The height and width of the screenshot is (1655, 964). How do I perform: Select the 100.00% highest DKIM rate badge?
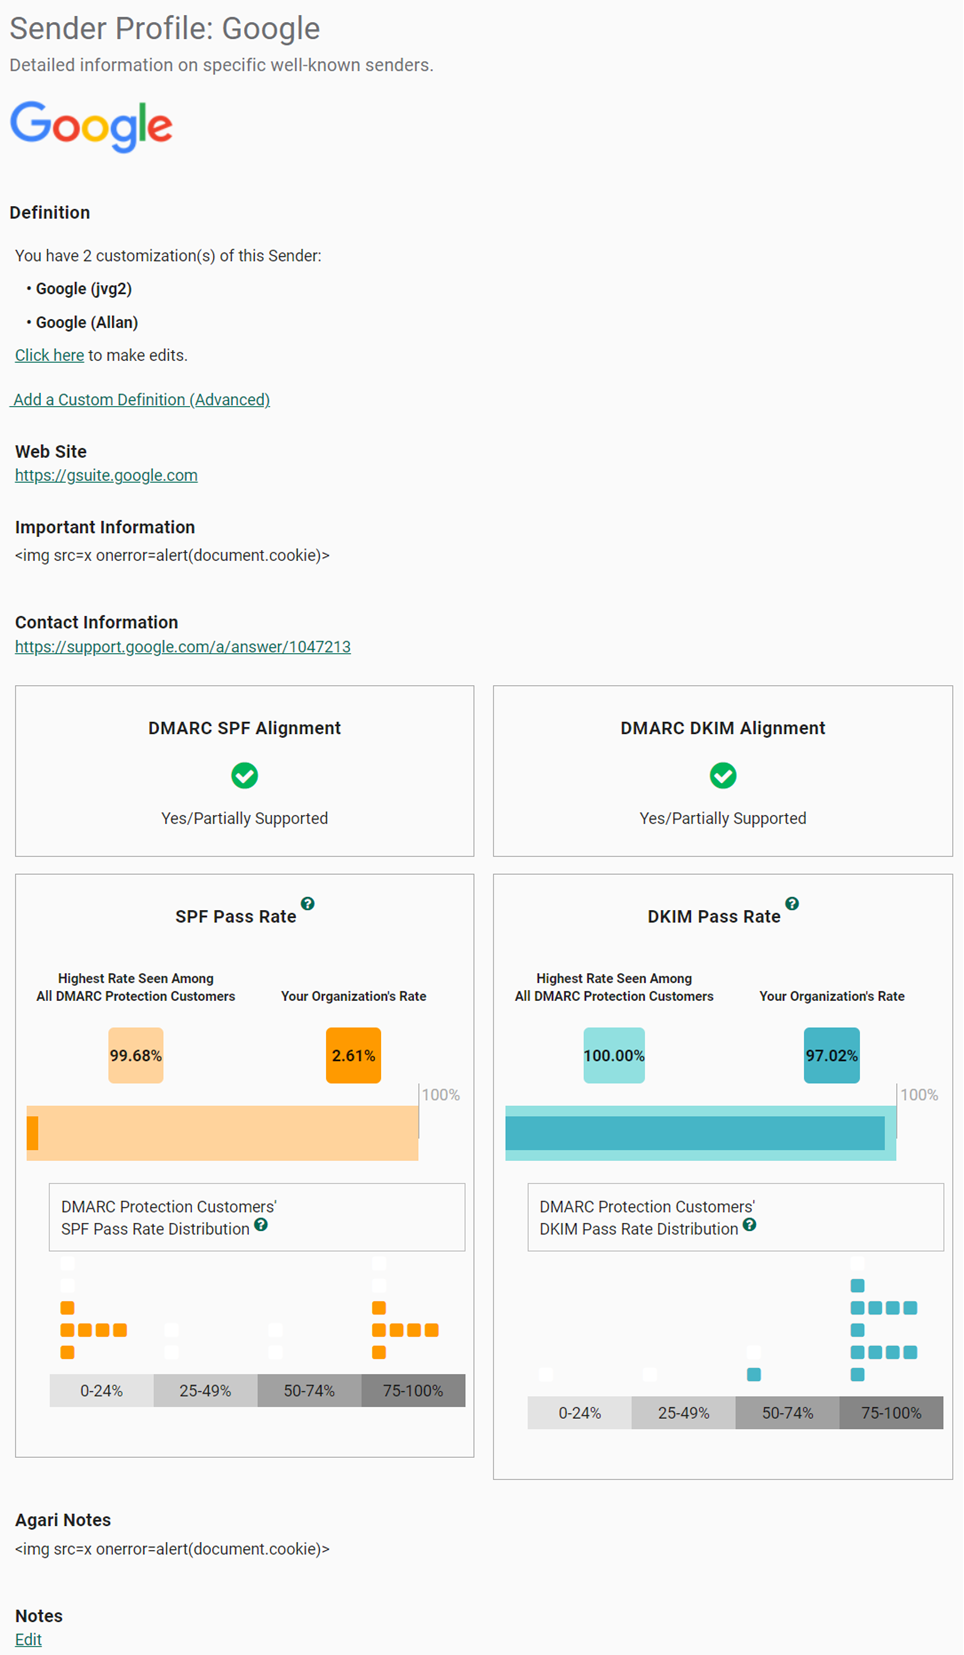(x=614, y=1055)
